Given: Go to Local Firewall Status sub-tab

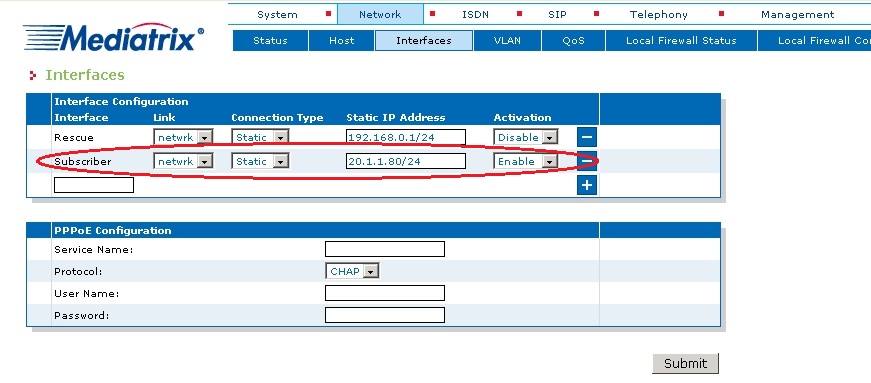Looking at the screenshot, I should [x=681, y=41].
